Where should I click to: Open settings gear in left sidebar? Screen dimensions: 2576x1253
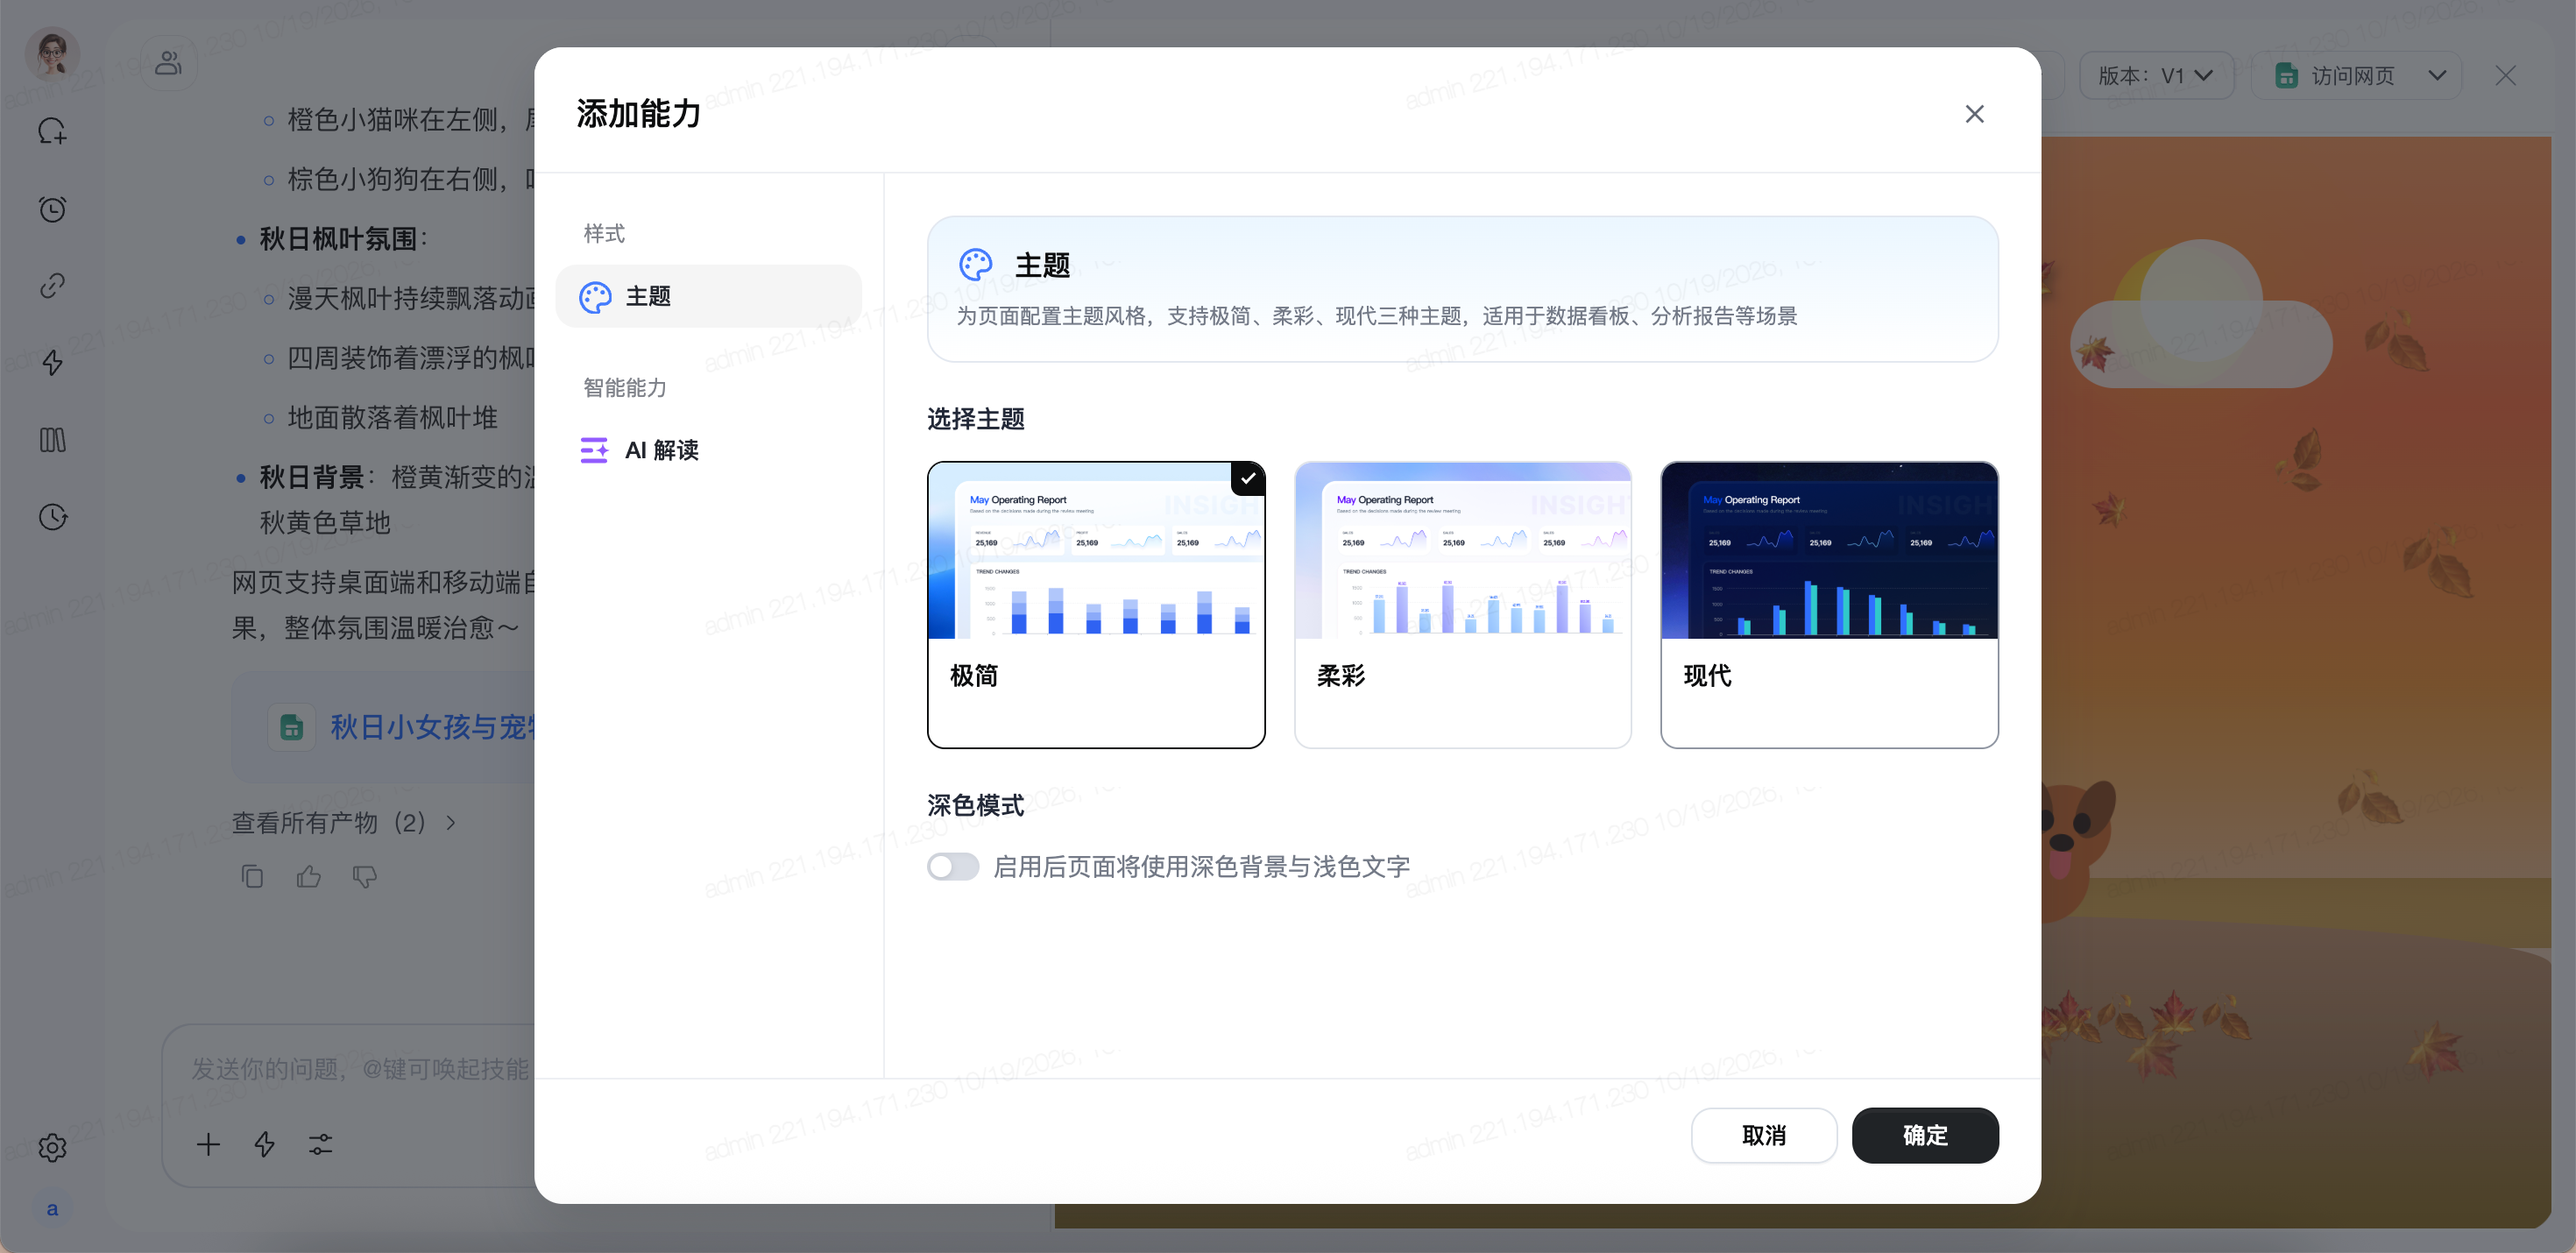click(x=53, y=1147)
